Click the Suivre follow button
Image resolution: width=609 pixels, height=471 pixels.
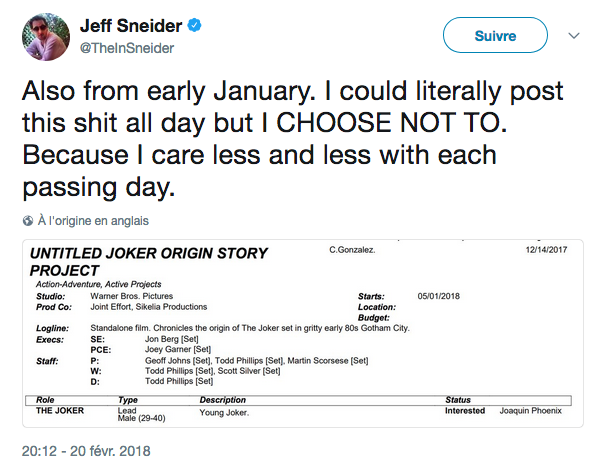495,35
